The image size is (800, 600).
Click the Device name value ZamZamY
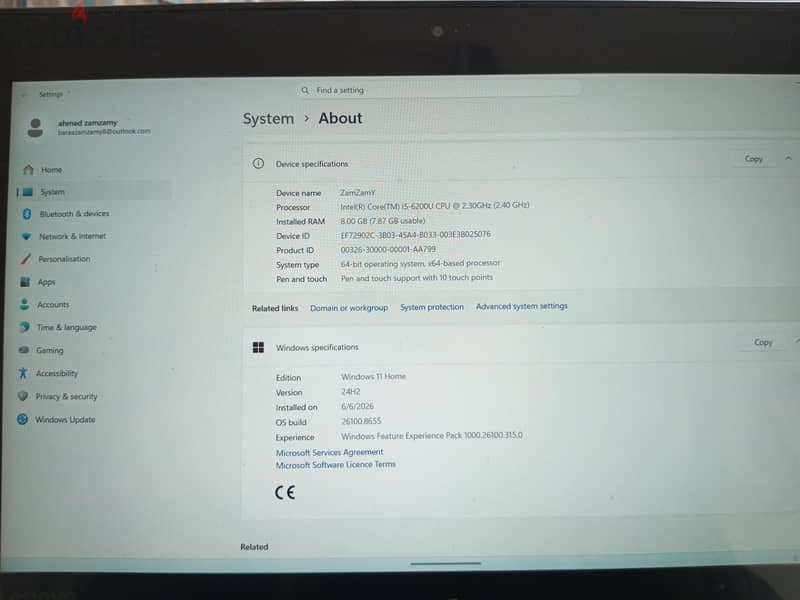click(x=358, y=192)
